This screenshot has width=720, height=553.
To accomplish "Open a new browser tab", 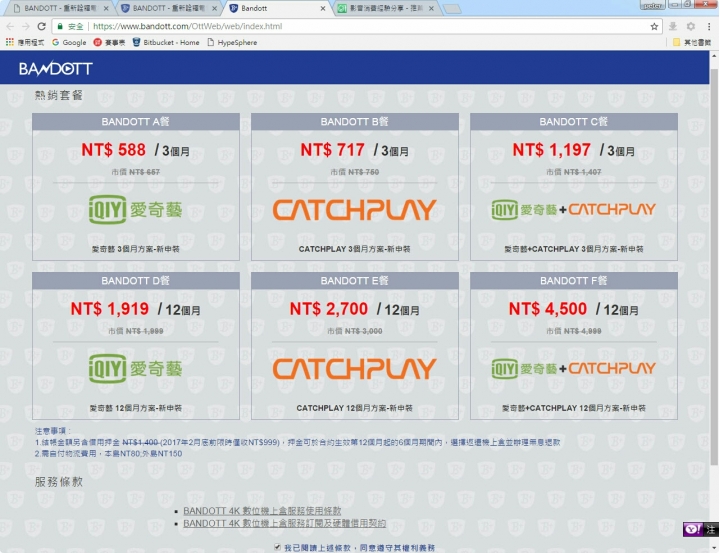I will click(452, 9).
